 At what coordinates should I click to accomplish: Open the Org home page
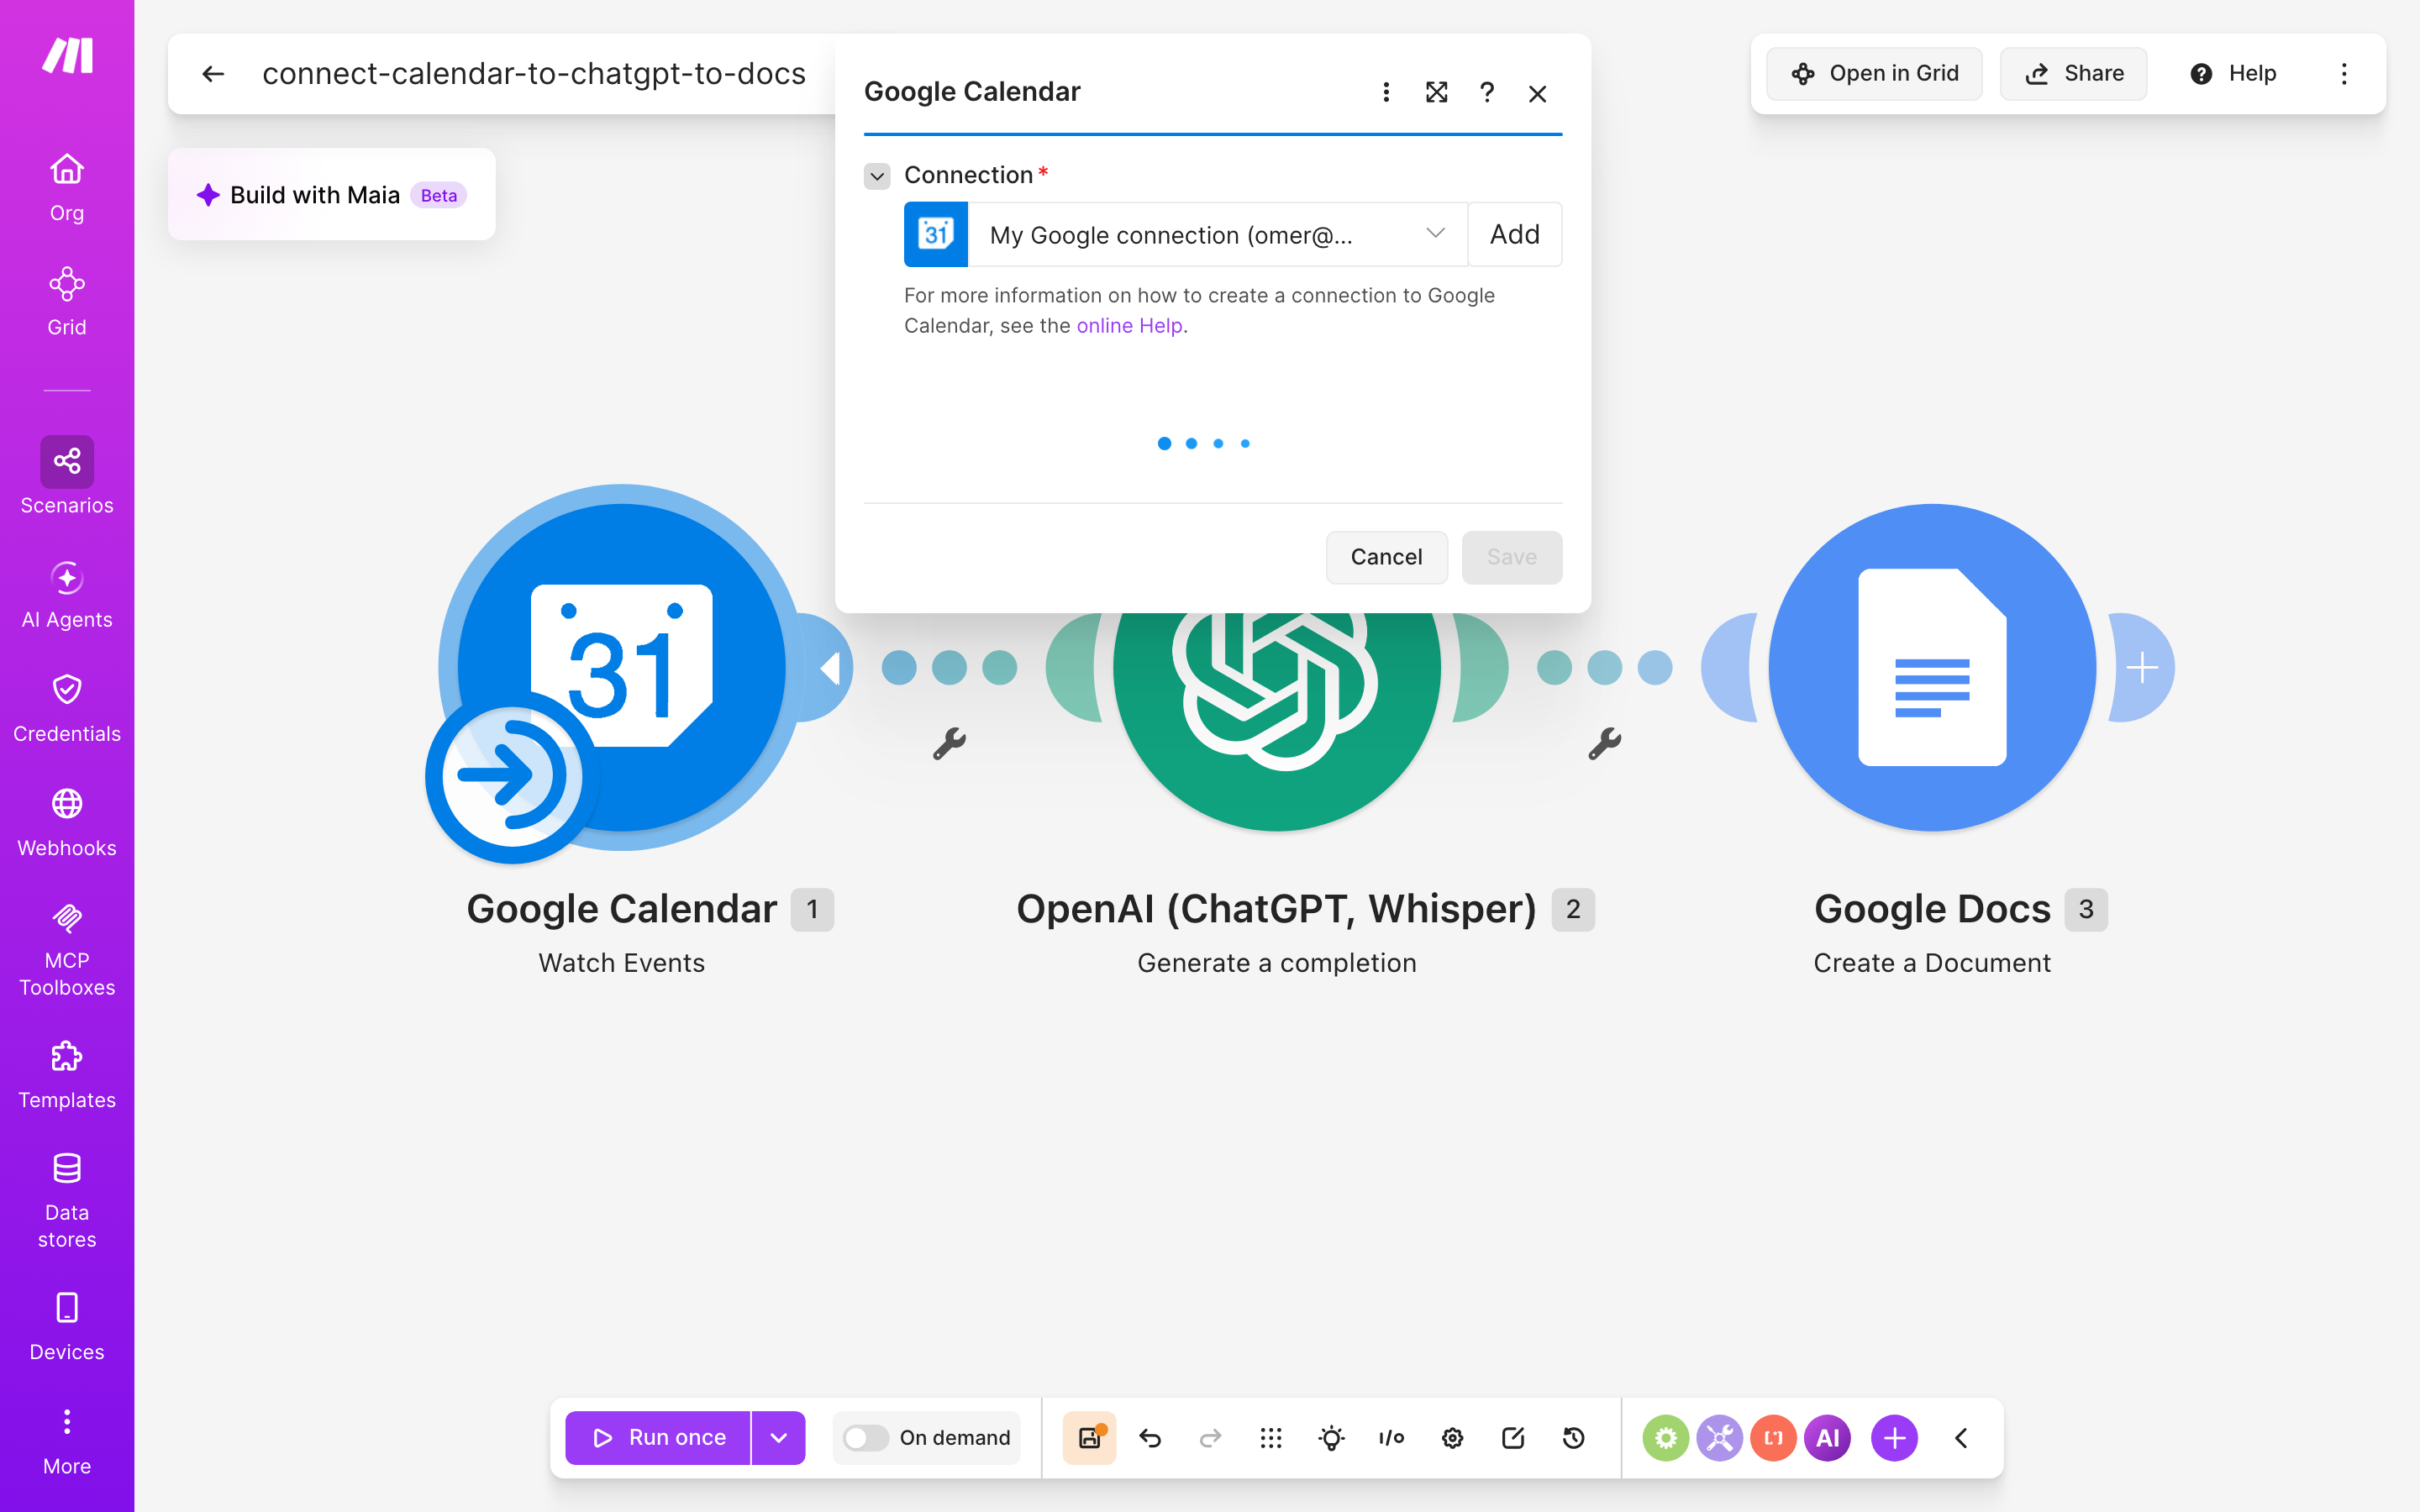(x=67, y=187)
